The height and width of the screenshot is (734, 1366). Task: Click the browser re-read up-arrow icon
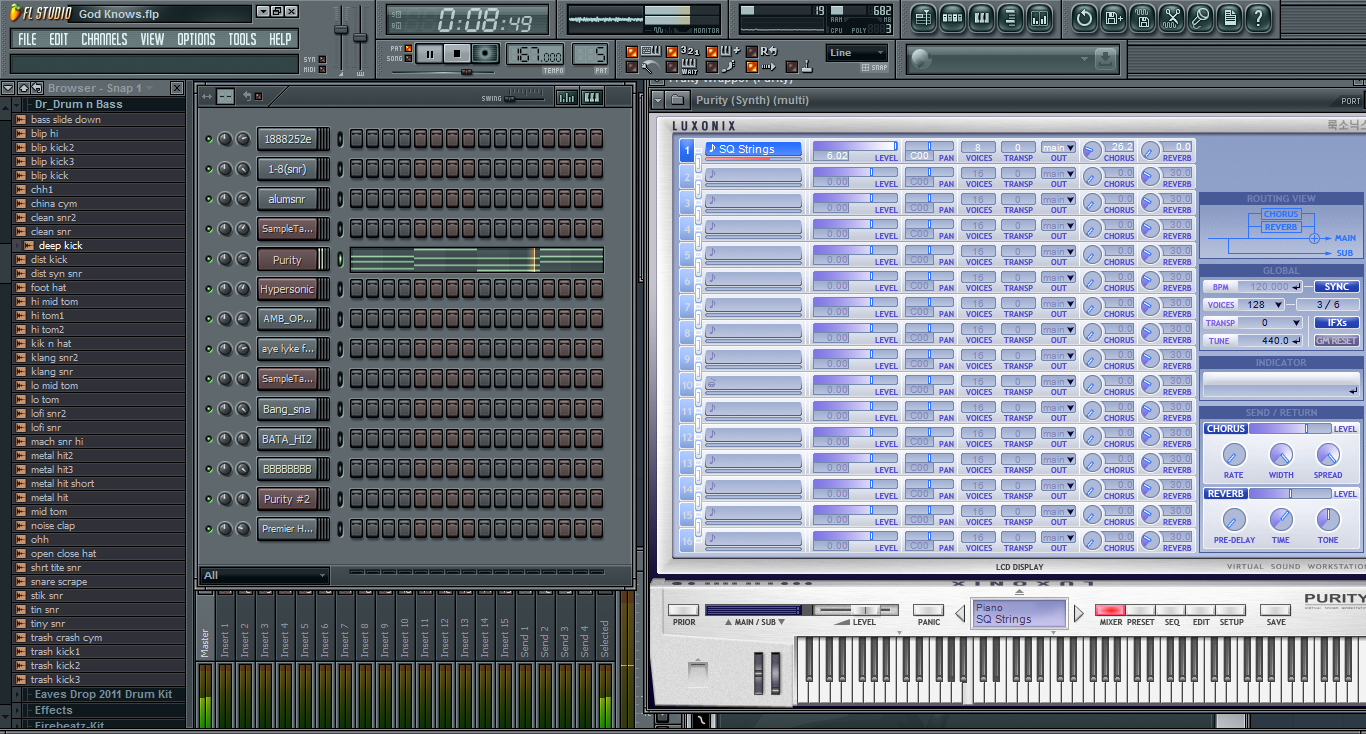[24, 88]
